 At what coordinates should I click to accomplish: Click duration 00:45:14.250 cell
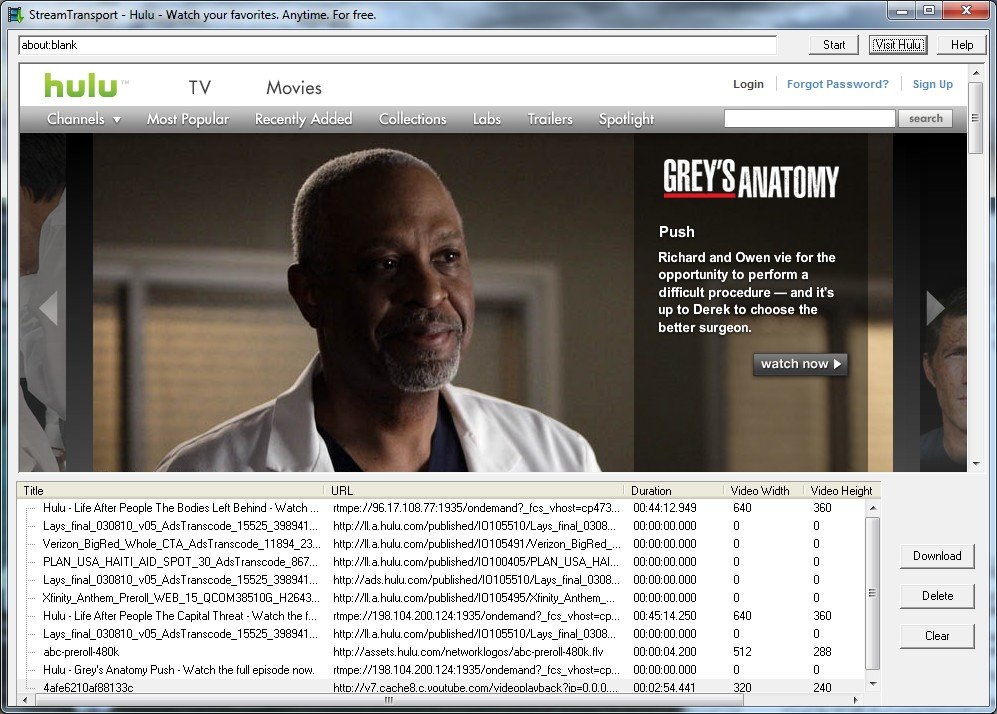pyautogui.click(x=664, y=615)
